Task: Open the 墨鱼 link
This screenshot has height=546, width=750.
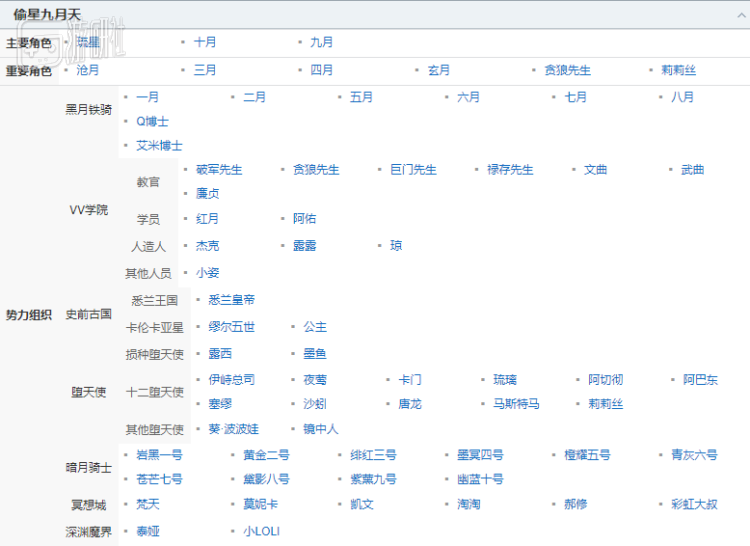Action: (315, 354)
